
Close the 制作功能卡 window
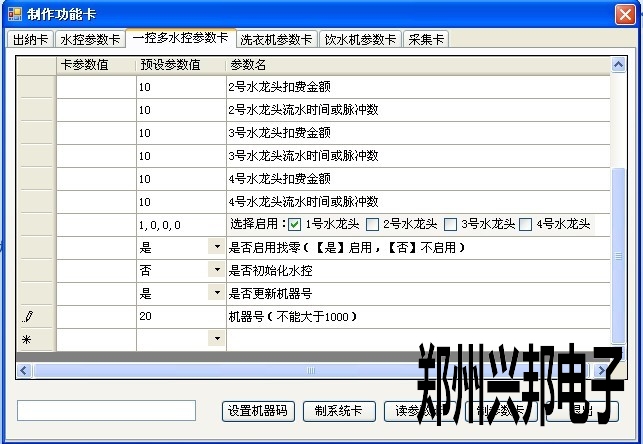[626, 15]
